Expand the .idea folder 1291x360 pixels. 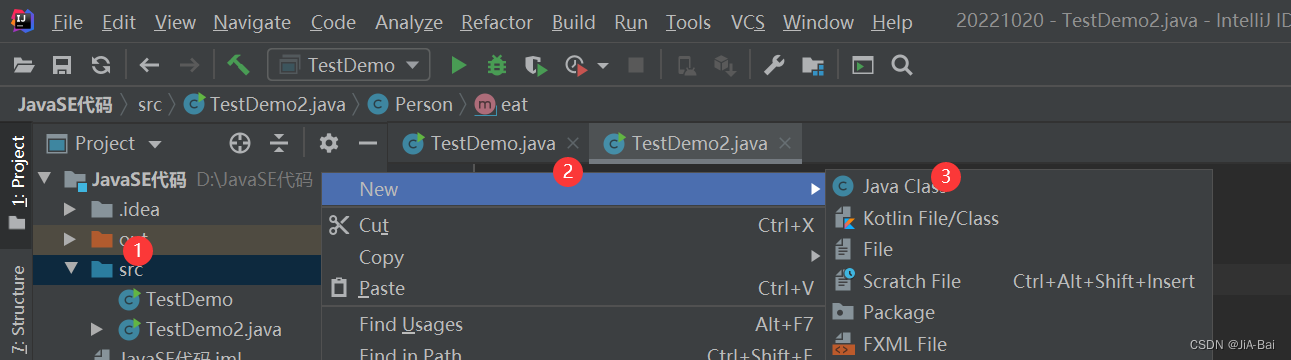point(70,210)
